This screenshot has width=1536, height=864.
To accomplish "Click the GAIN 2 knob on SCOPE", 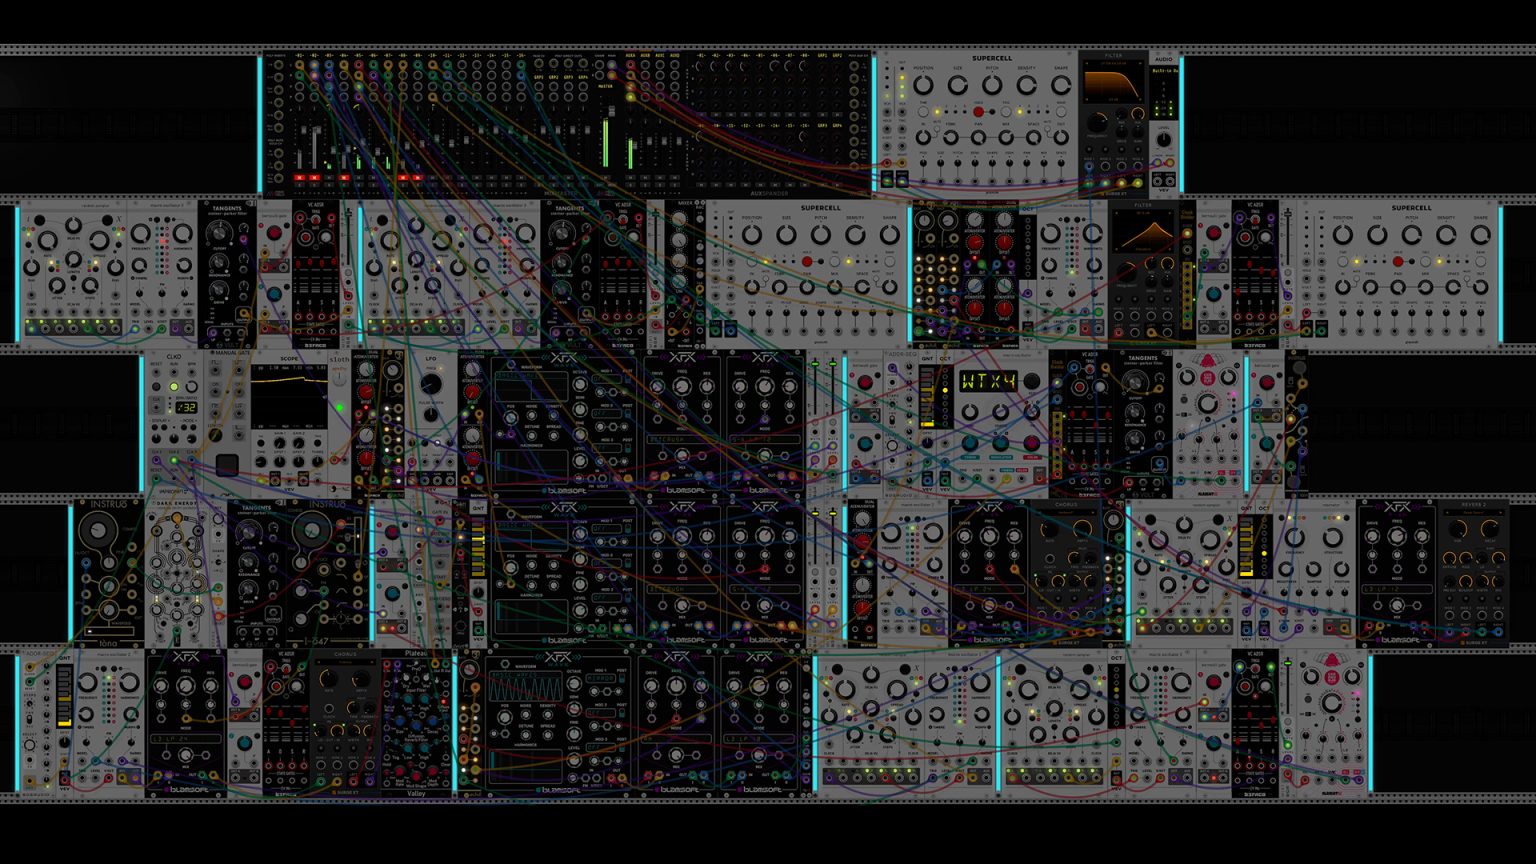I will click(x=299, y=443).
